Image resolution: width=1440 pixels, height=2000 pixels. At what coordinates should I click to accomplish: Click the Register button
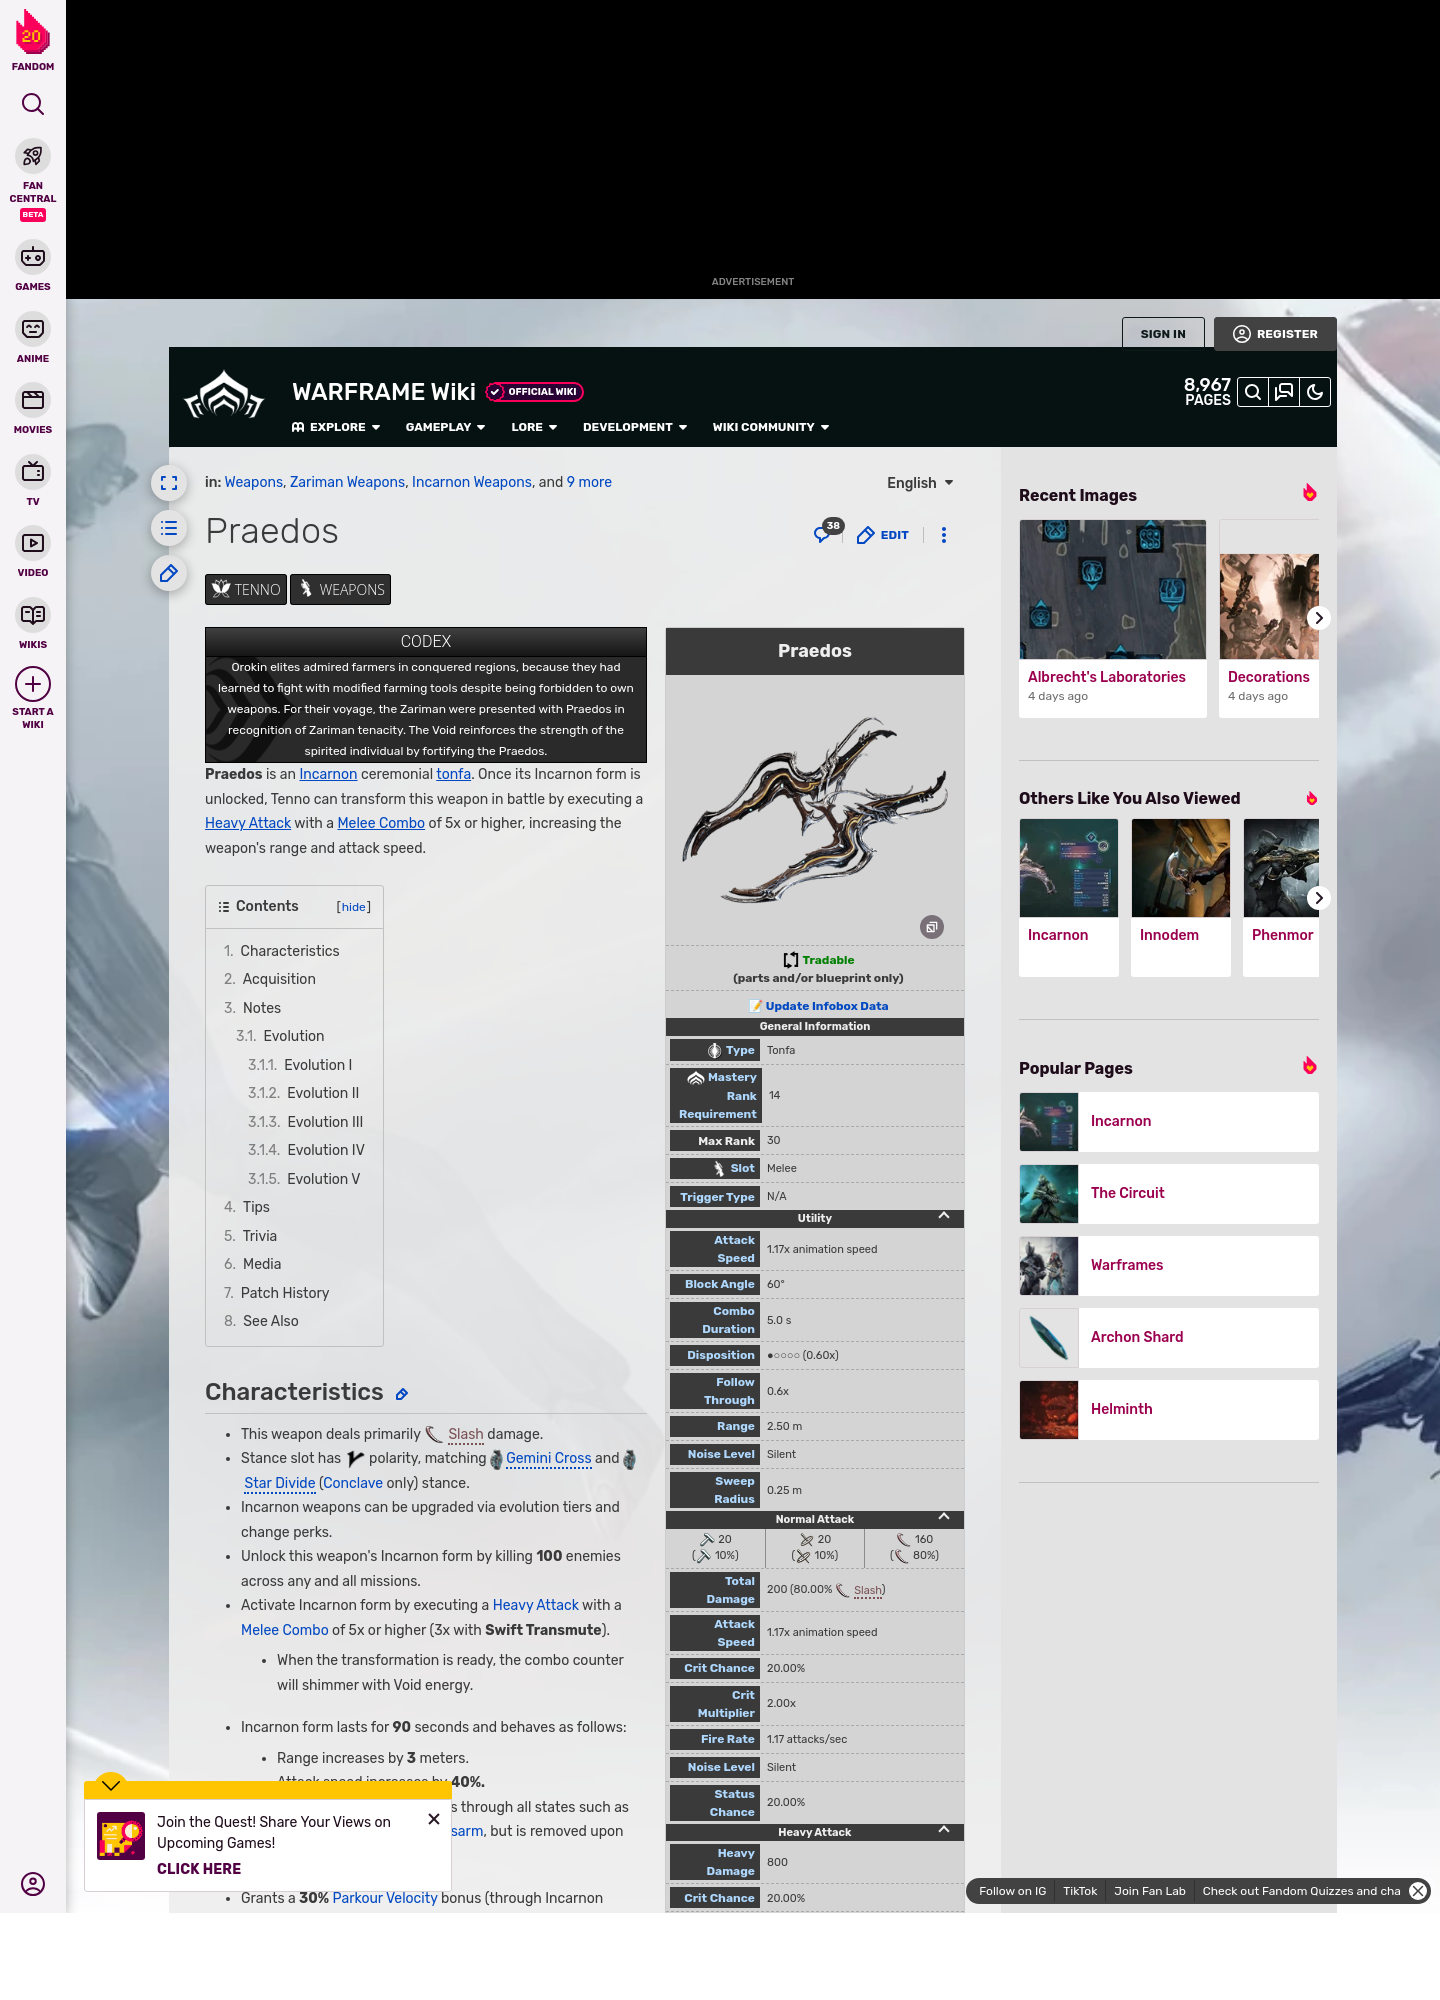coord(1275,334)
